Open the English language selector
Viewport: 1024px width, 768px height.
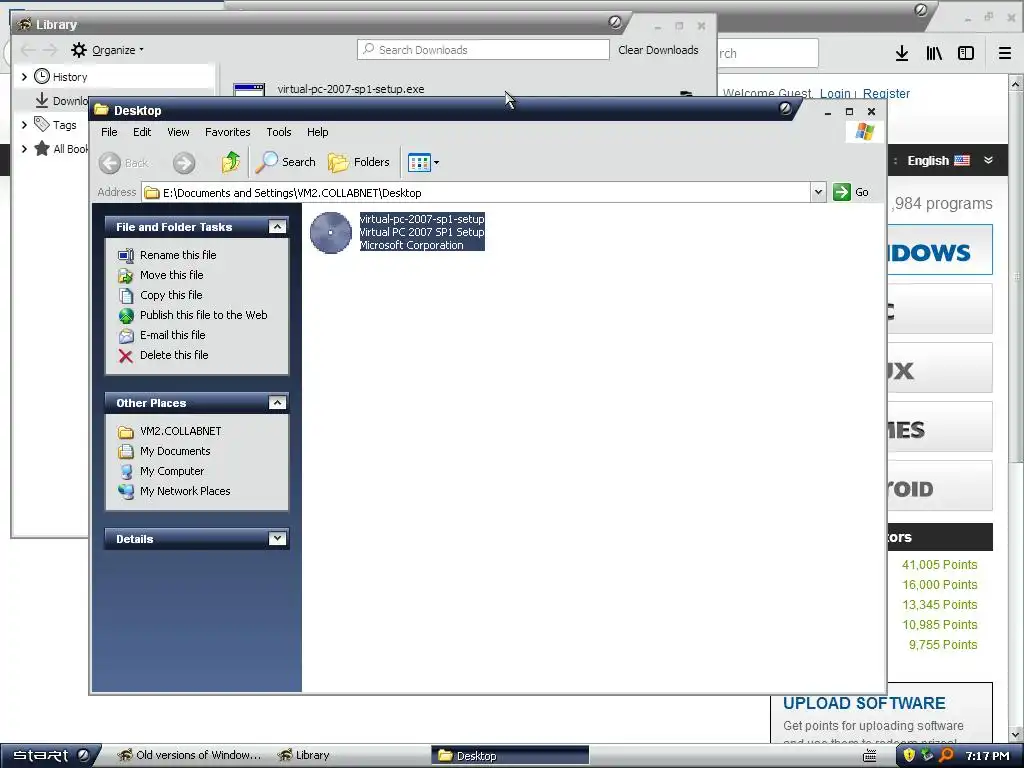[950, 161]
